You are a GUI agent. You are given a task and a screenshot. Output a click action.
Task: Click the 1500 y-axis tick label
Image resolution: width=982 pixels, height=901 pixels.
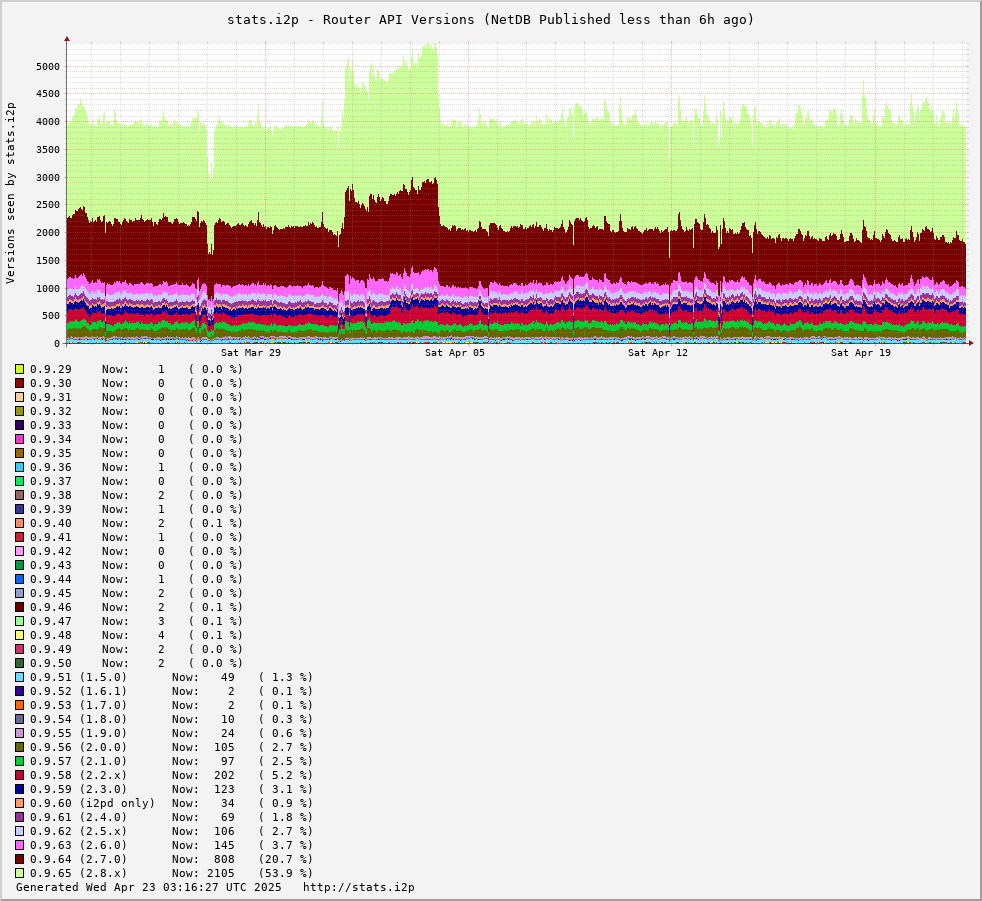click(48, 260)
